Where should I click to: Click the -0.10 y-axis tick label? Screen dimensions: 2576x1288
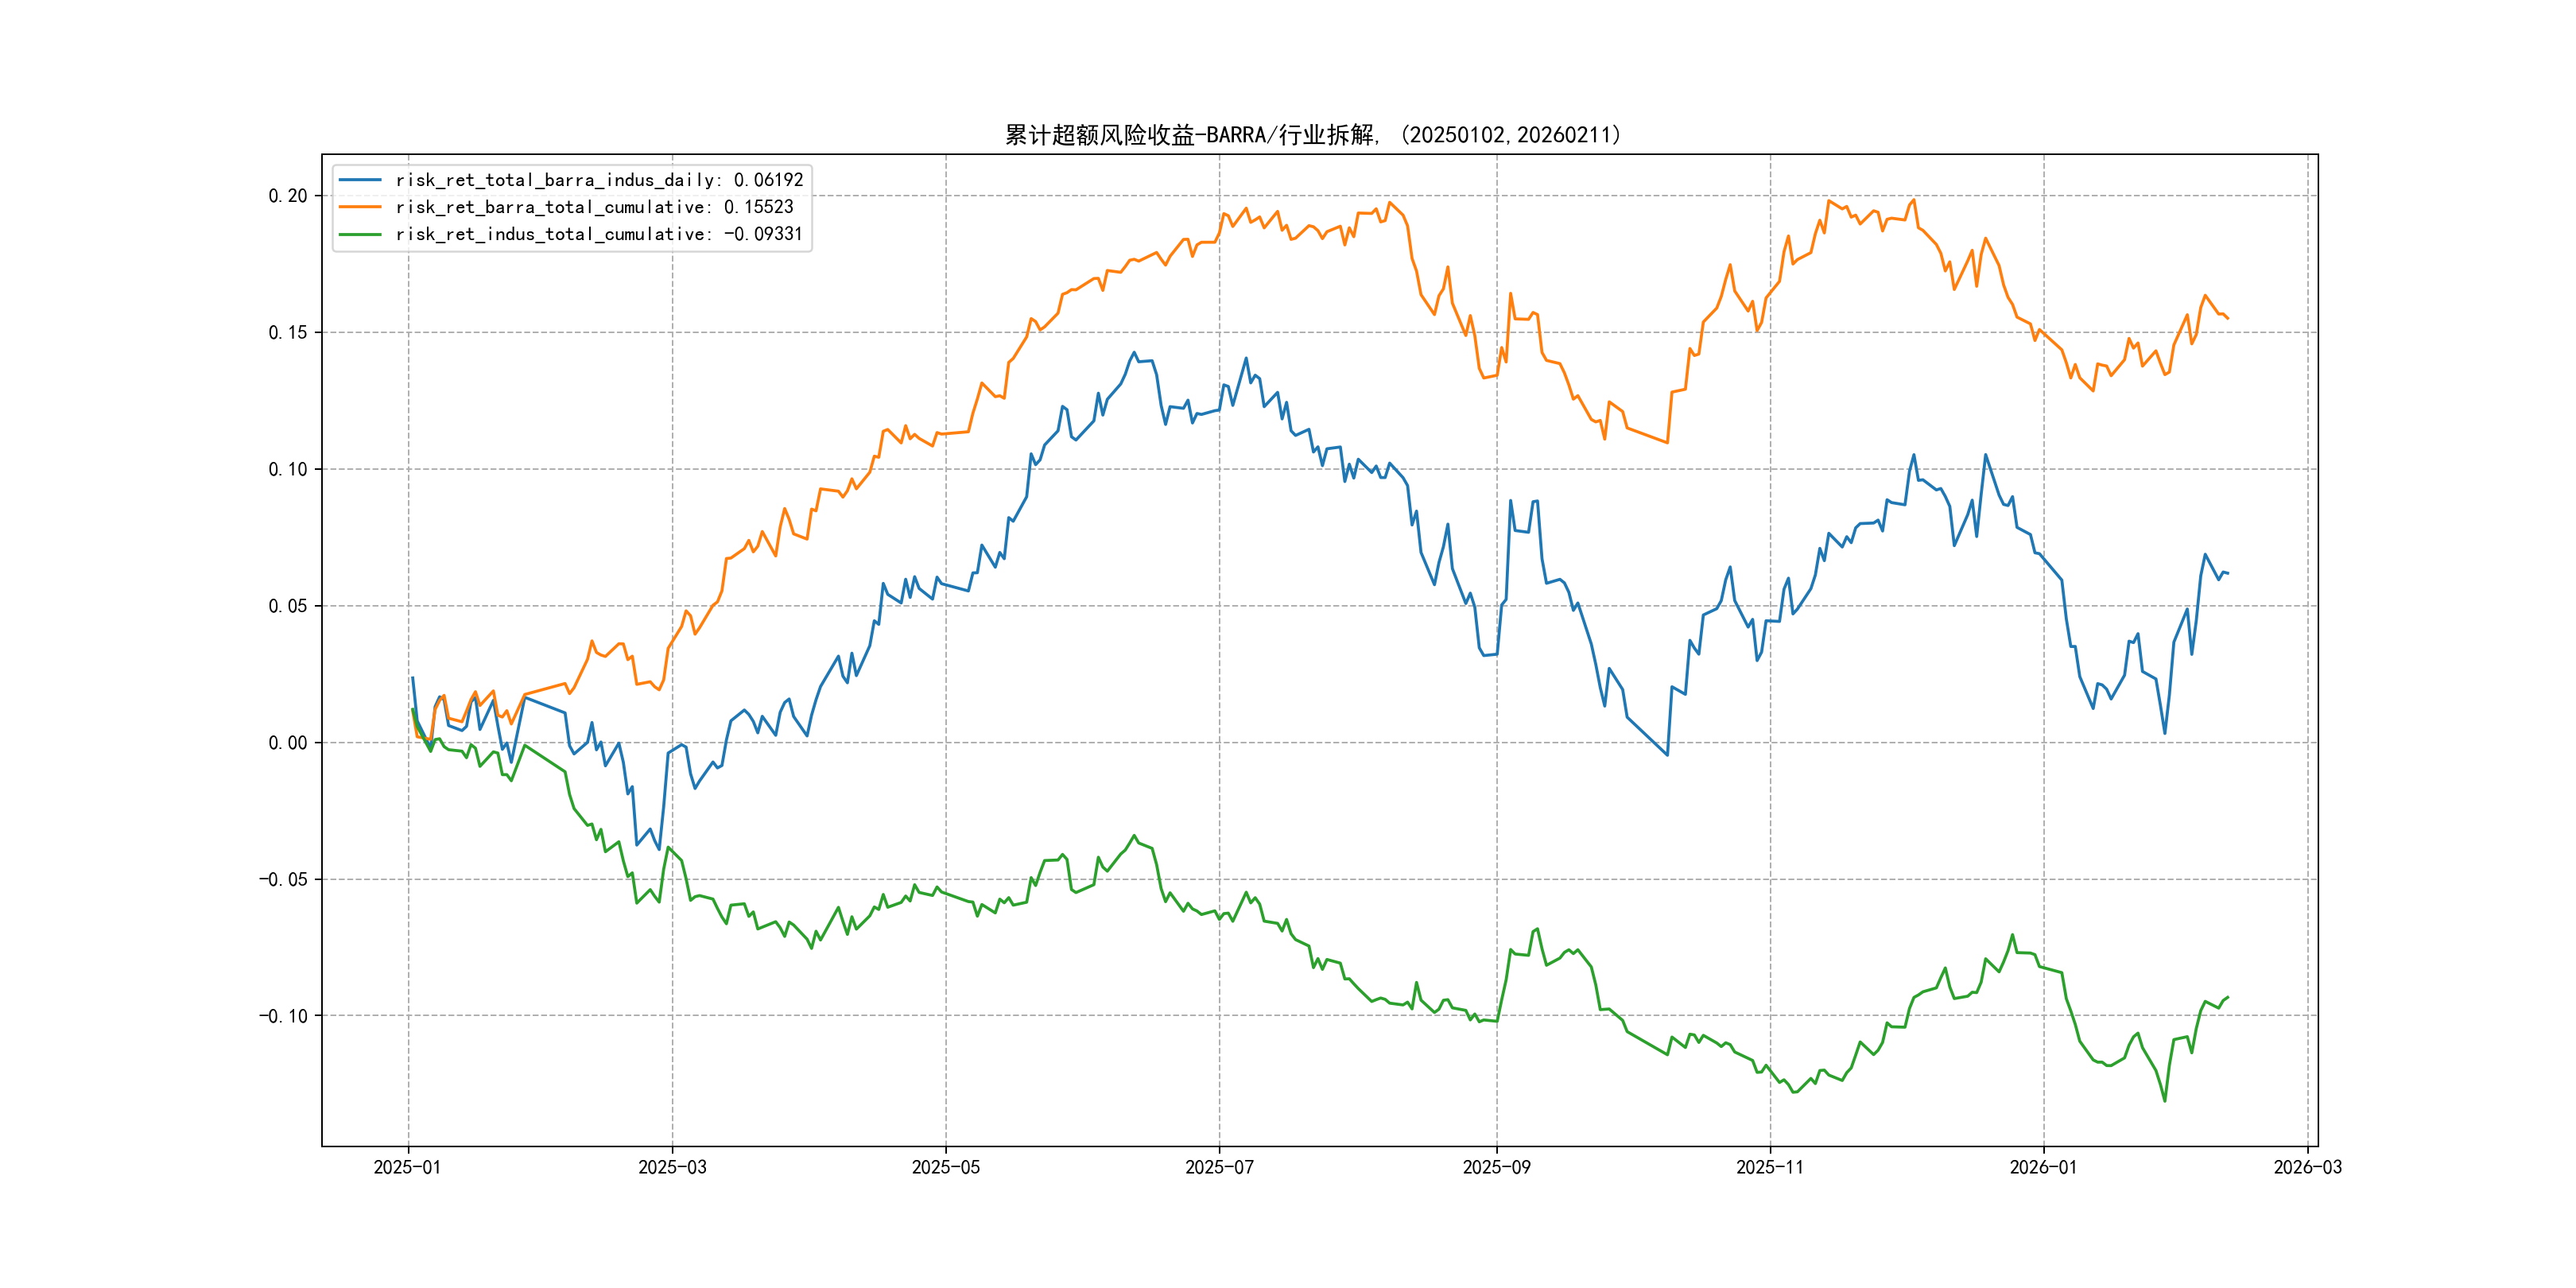click(x=283, y=1016)
